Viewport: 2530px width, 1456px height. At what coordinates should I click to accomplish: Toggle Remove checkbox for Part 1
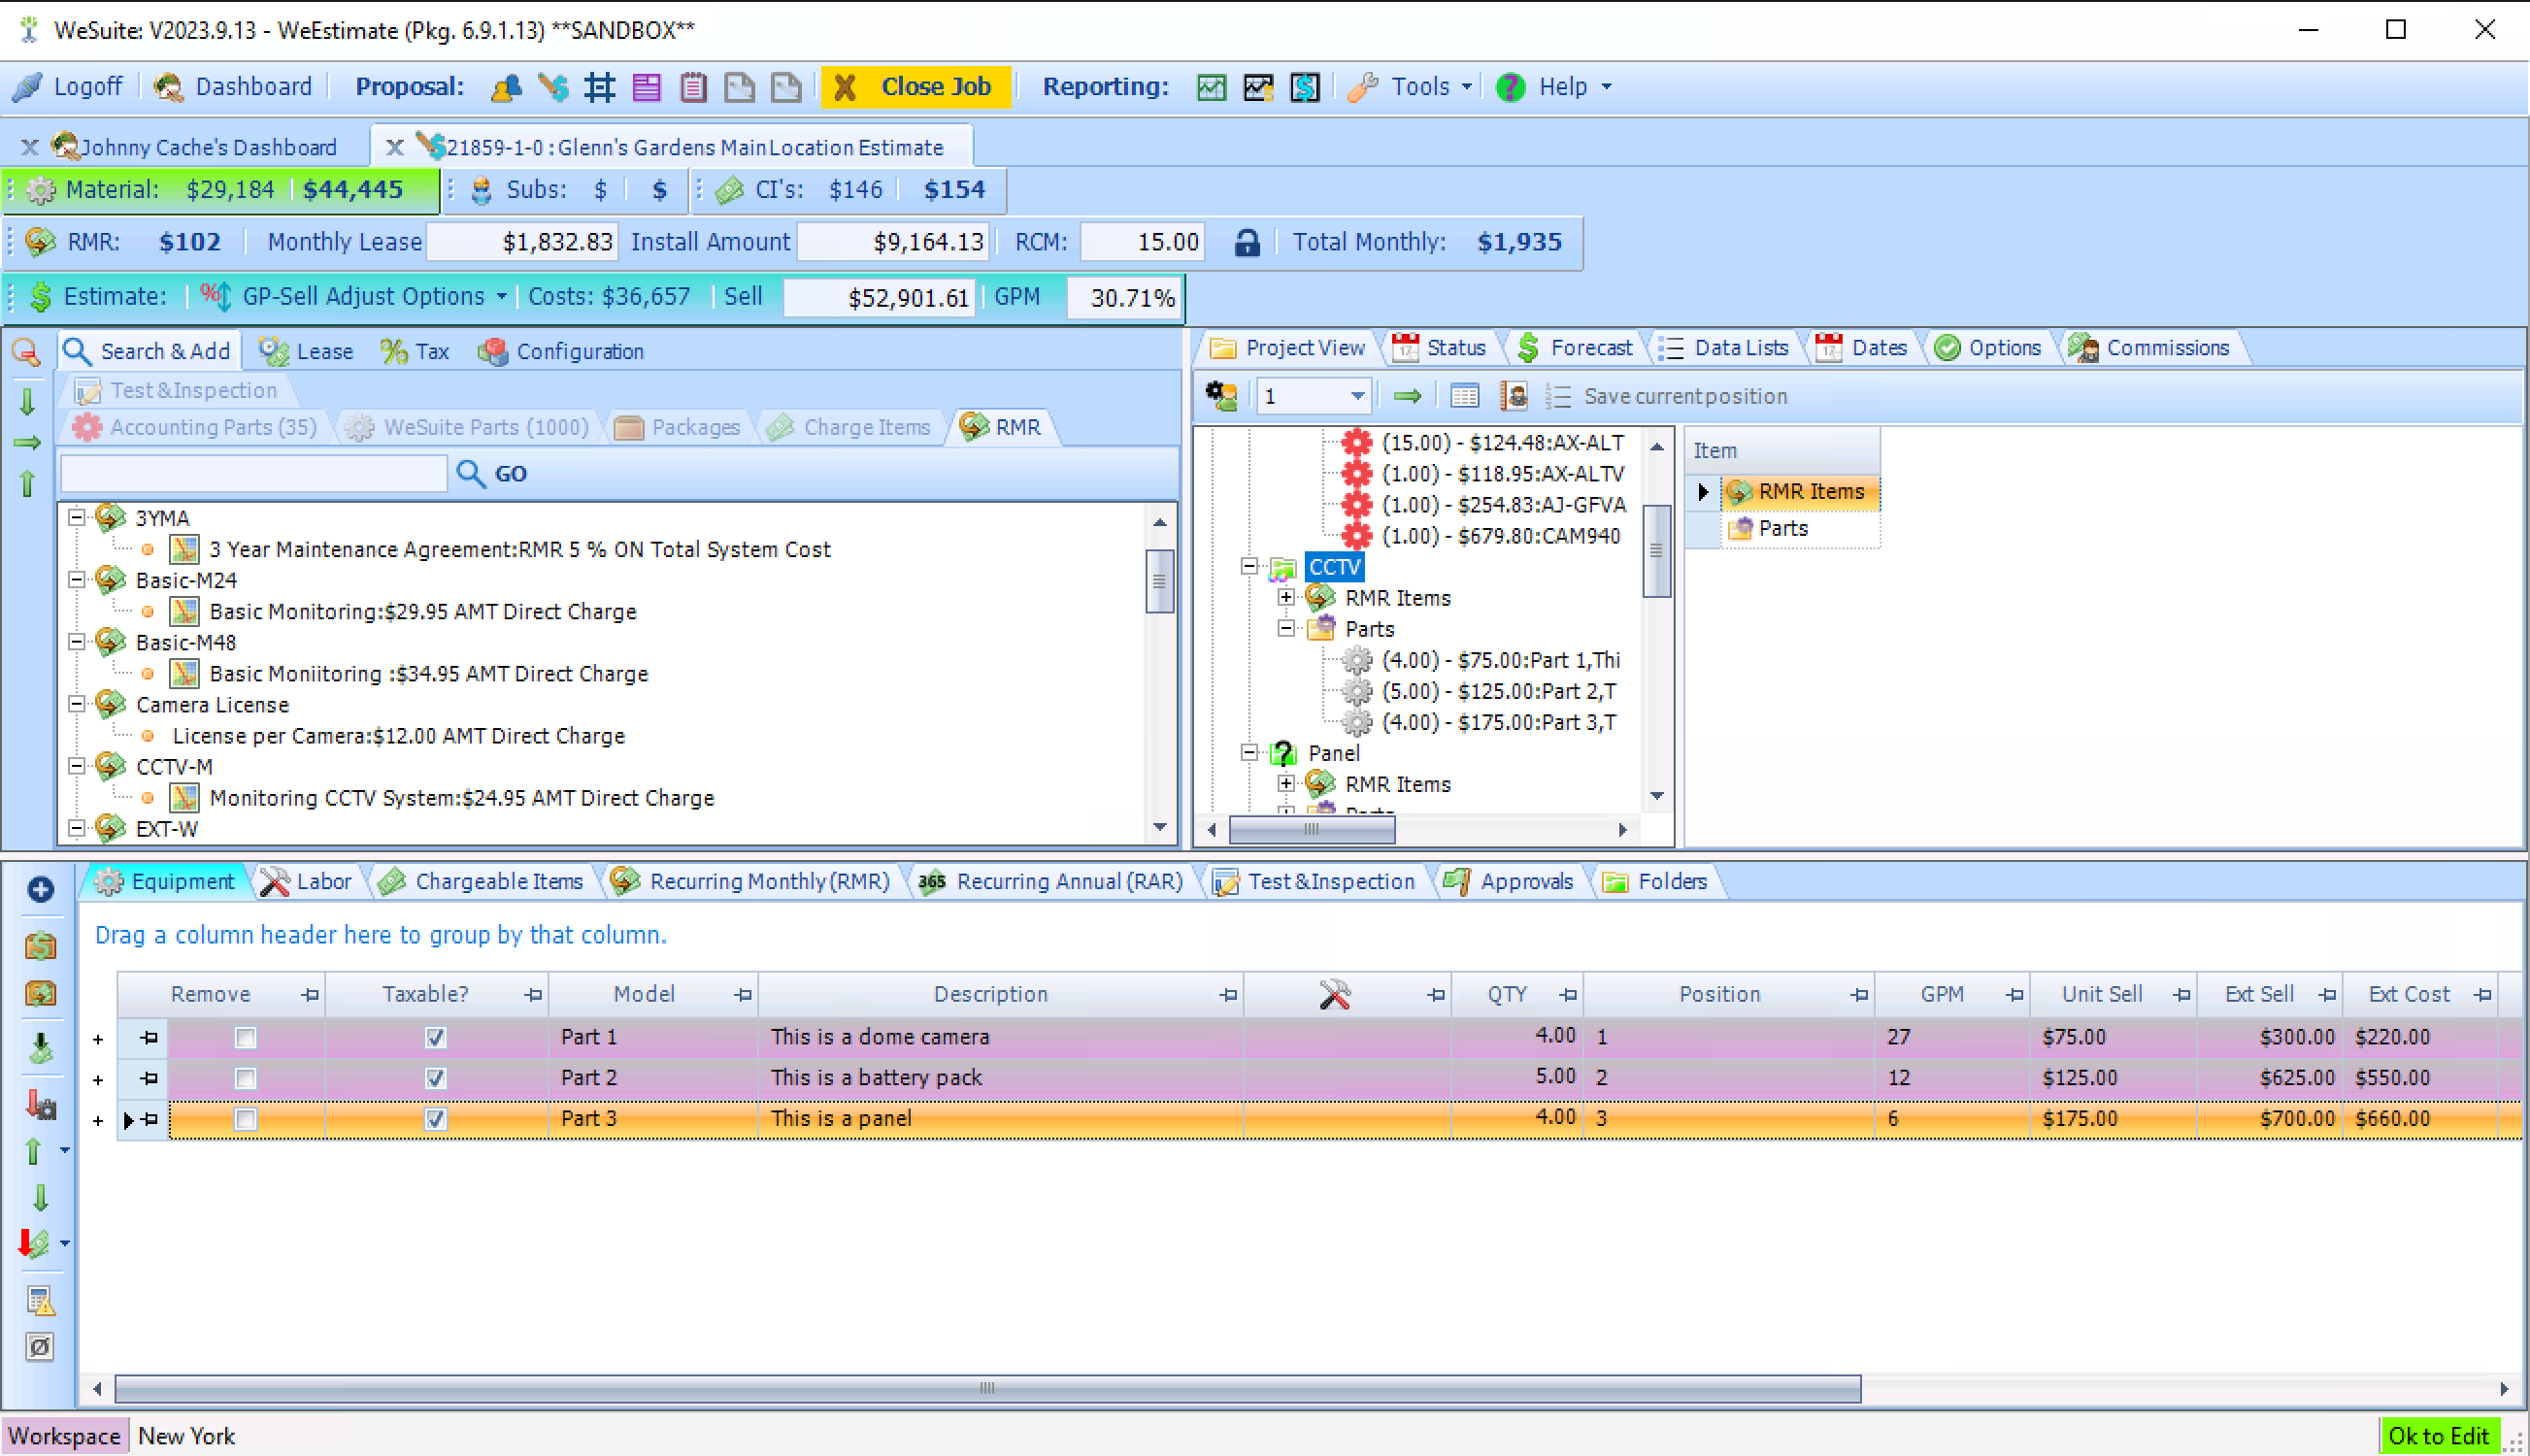pyautogui.click(x=245, y=1038)
